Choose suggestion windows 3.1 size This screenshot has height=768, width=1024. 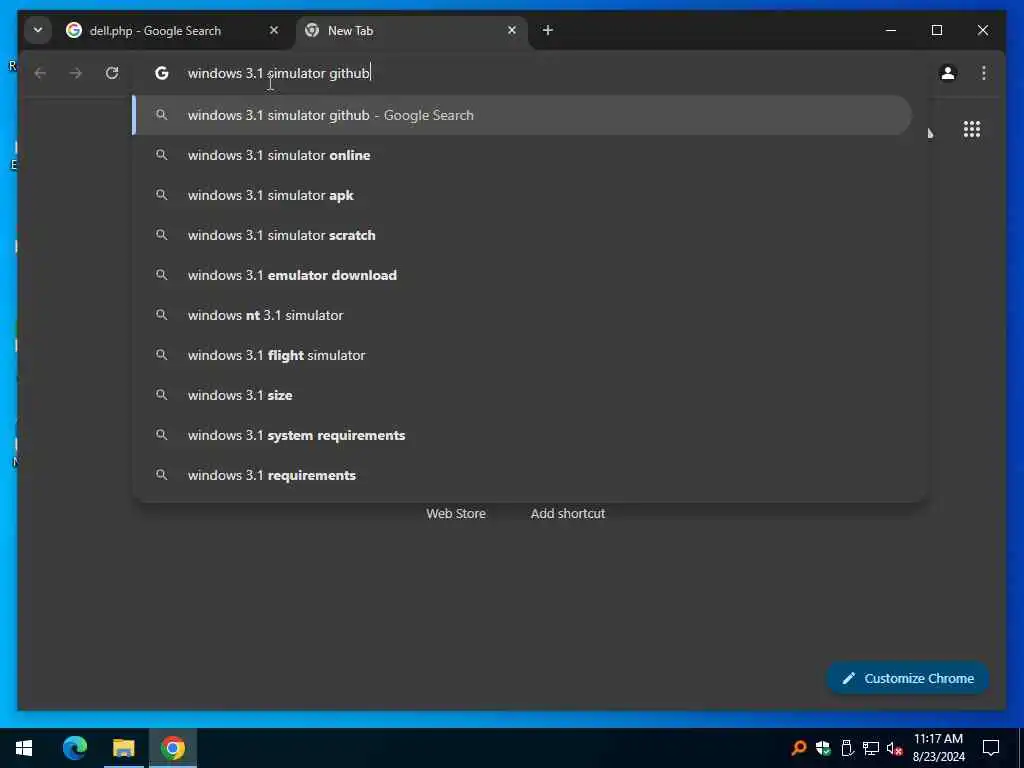click(522, 395)
